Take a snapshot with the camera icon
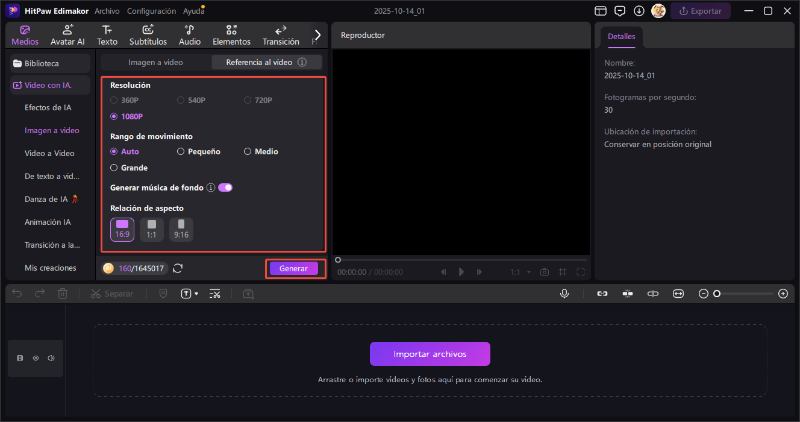The width and height of the screenshot is (800, 422). tap(543, 271)
